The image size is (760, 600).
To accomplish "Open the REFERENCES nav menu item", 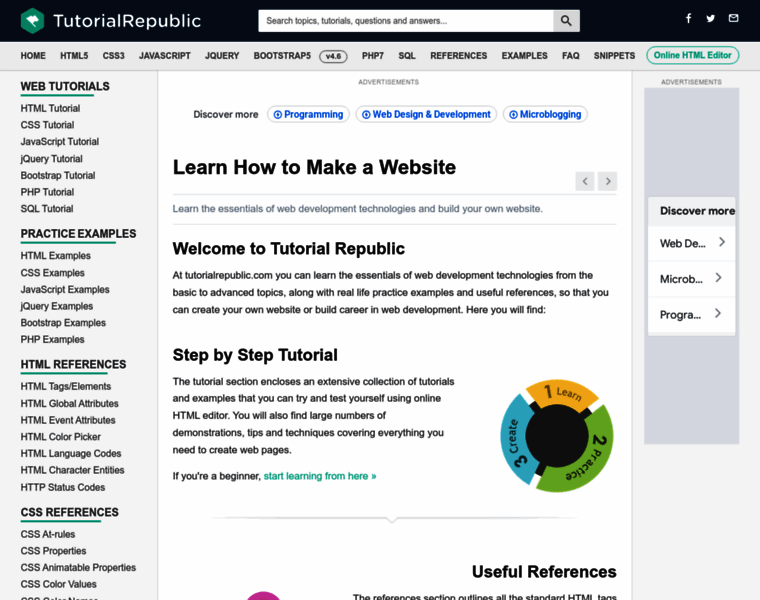I will 458,56.
